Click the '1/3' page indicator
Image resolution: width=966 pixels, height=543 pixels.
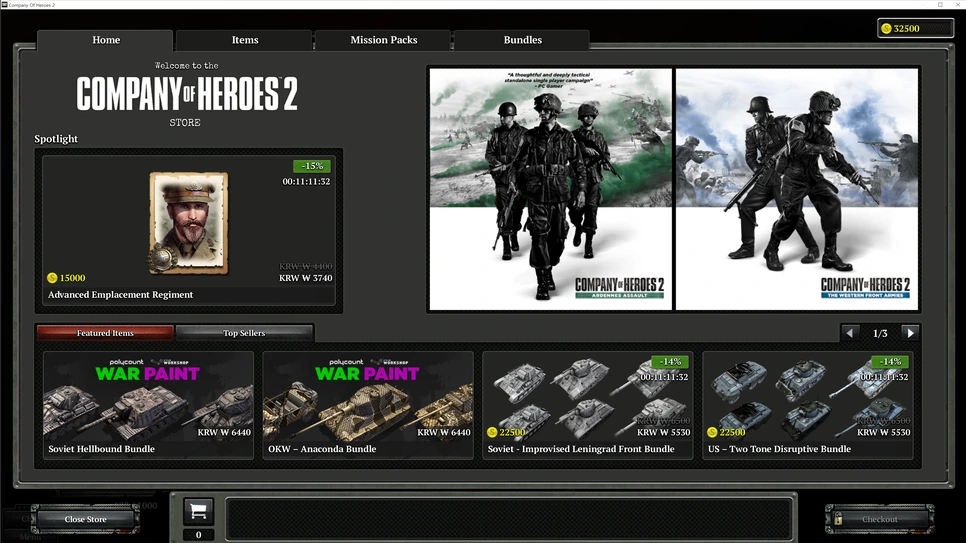[x=880, y=333]
